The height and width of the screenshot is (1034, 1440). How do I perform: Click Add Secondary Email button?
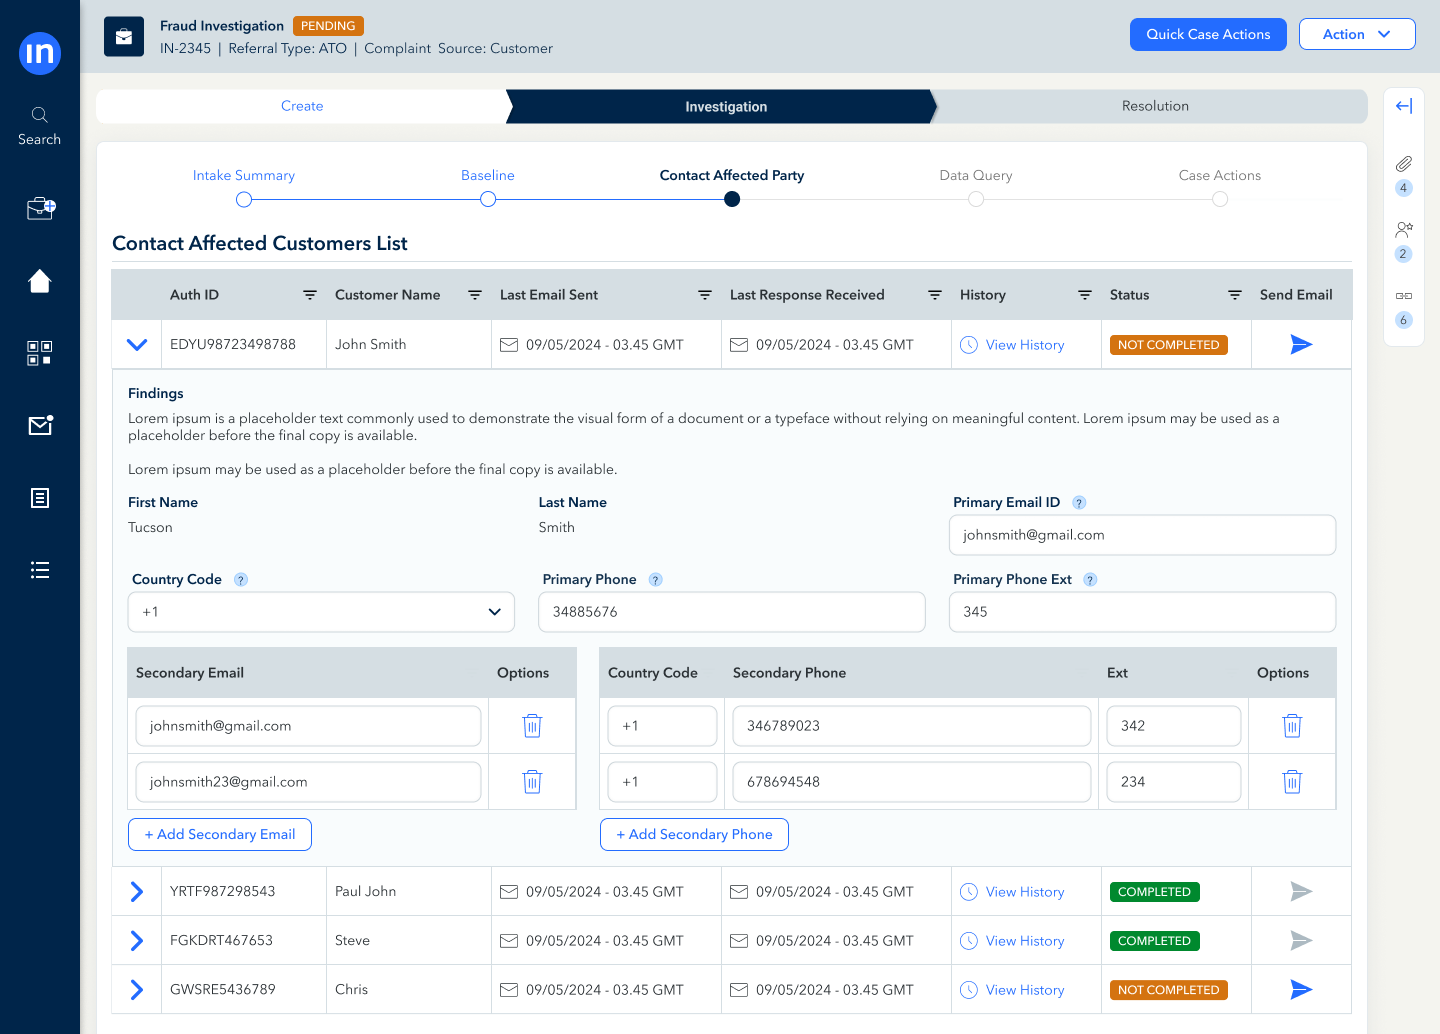(x=220, y=835)
